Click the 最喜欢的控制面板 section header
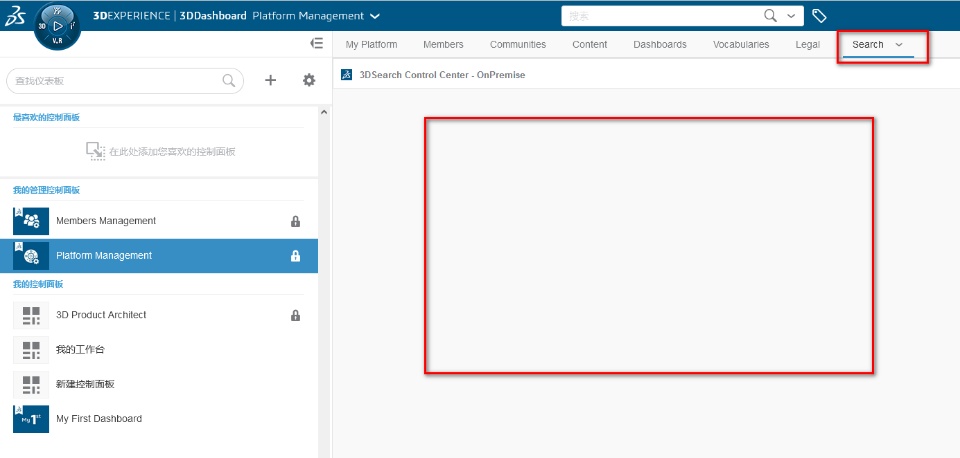 coord(47,117)
